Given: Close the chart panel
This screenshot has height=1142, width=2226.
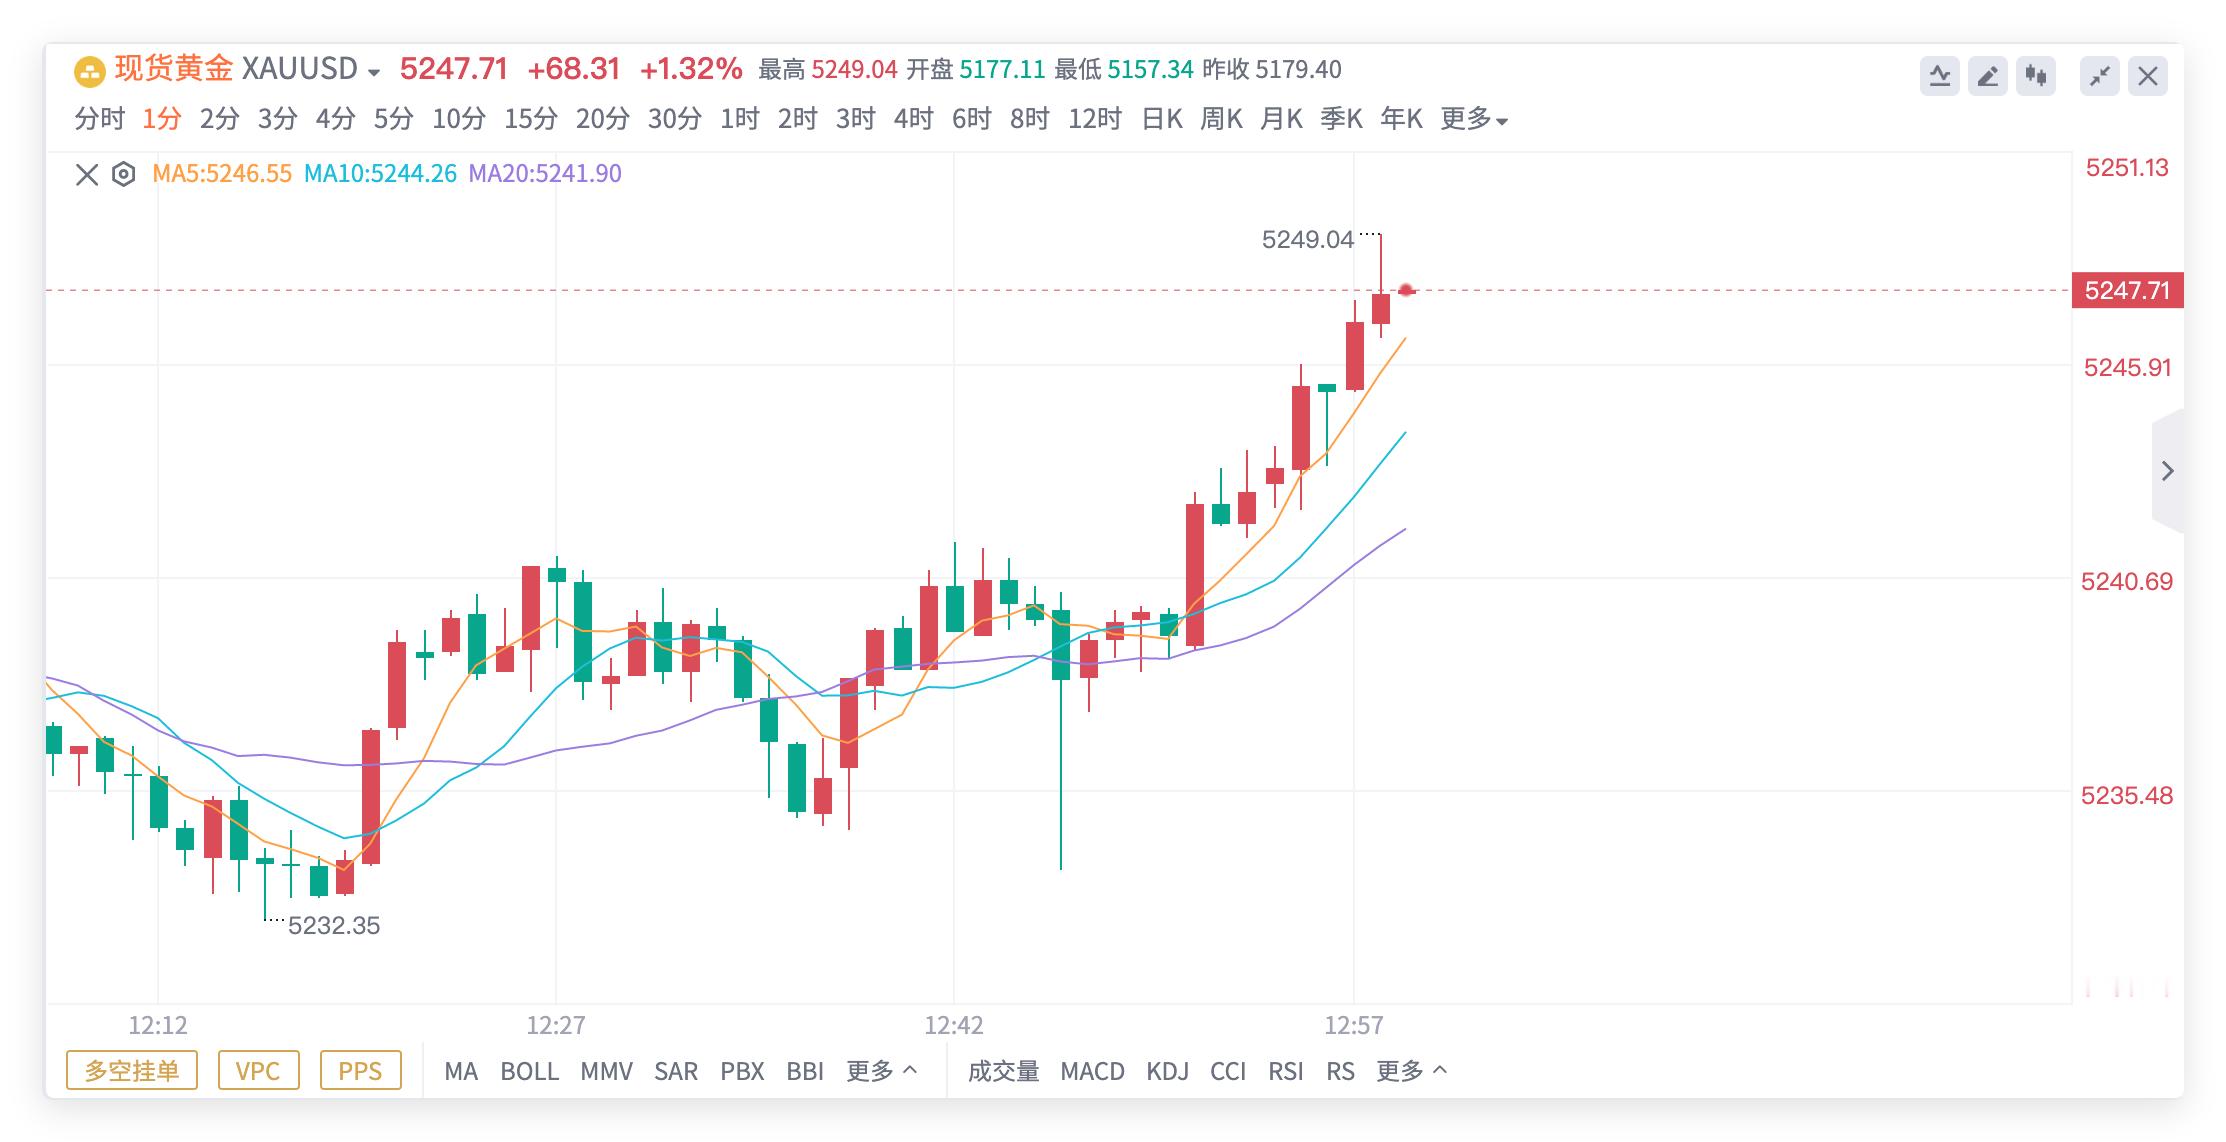Looking at the screenshot, I should point(2147,76).
